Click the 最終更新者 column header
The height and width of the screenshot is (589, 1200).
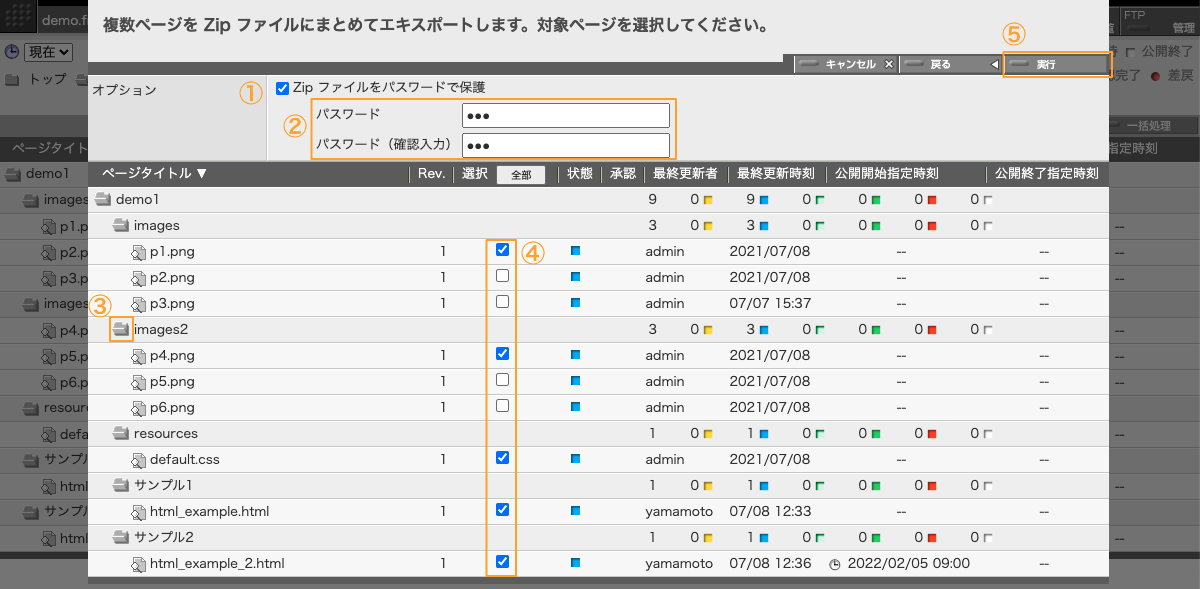pyautogui.click(x=685, y=174)
